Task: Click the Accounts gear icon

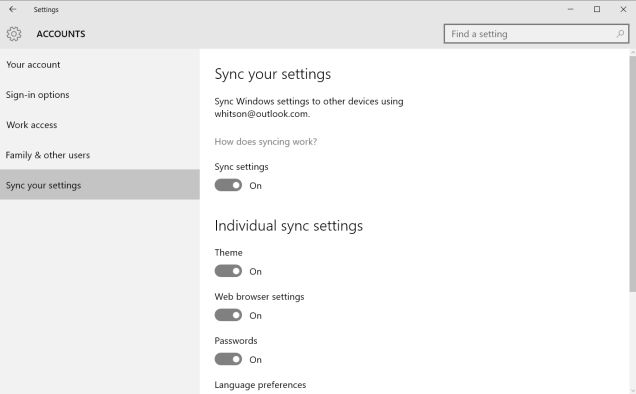Action: (14, 34)
